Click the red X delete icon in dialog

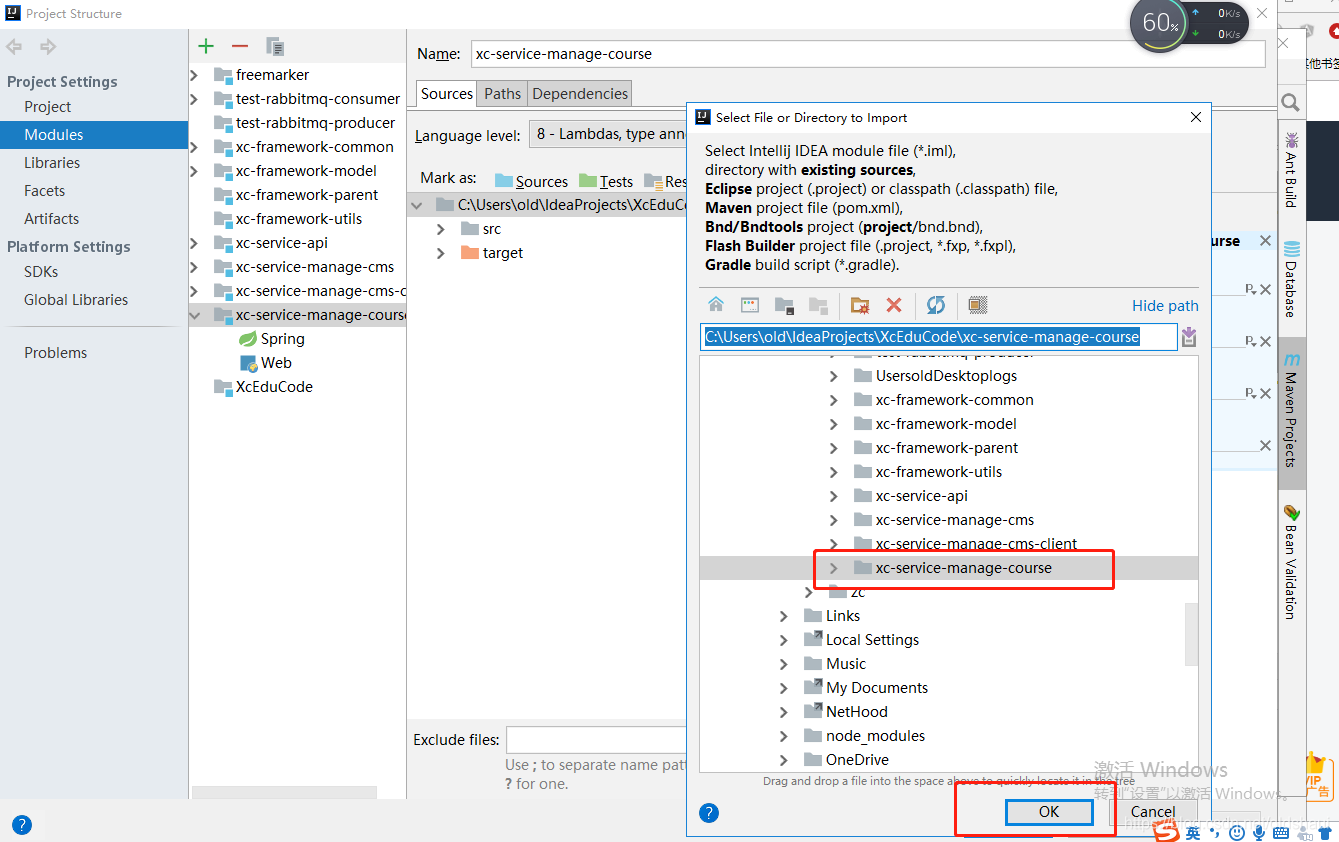(x=894, y=305)
